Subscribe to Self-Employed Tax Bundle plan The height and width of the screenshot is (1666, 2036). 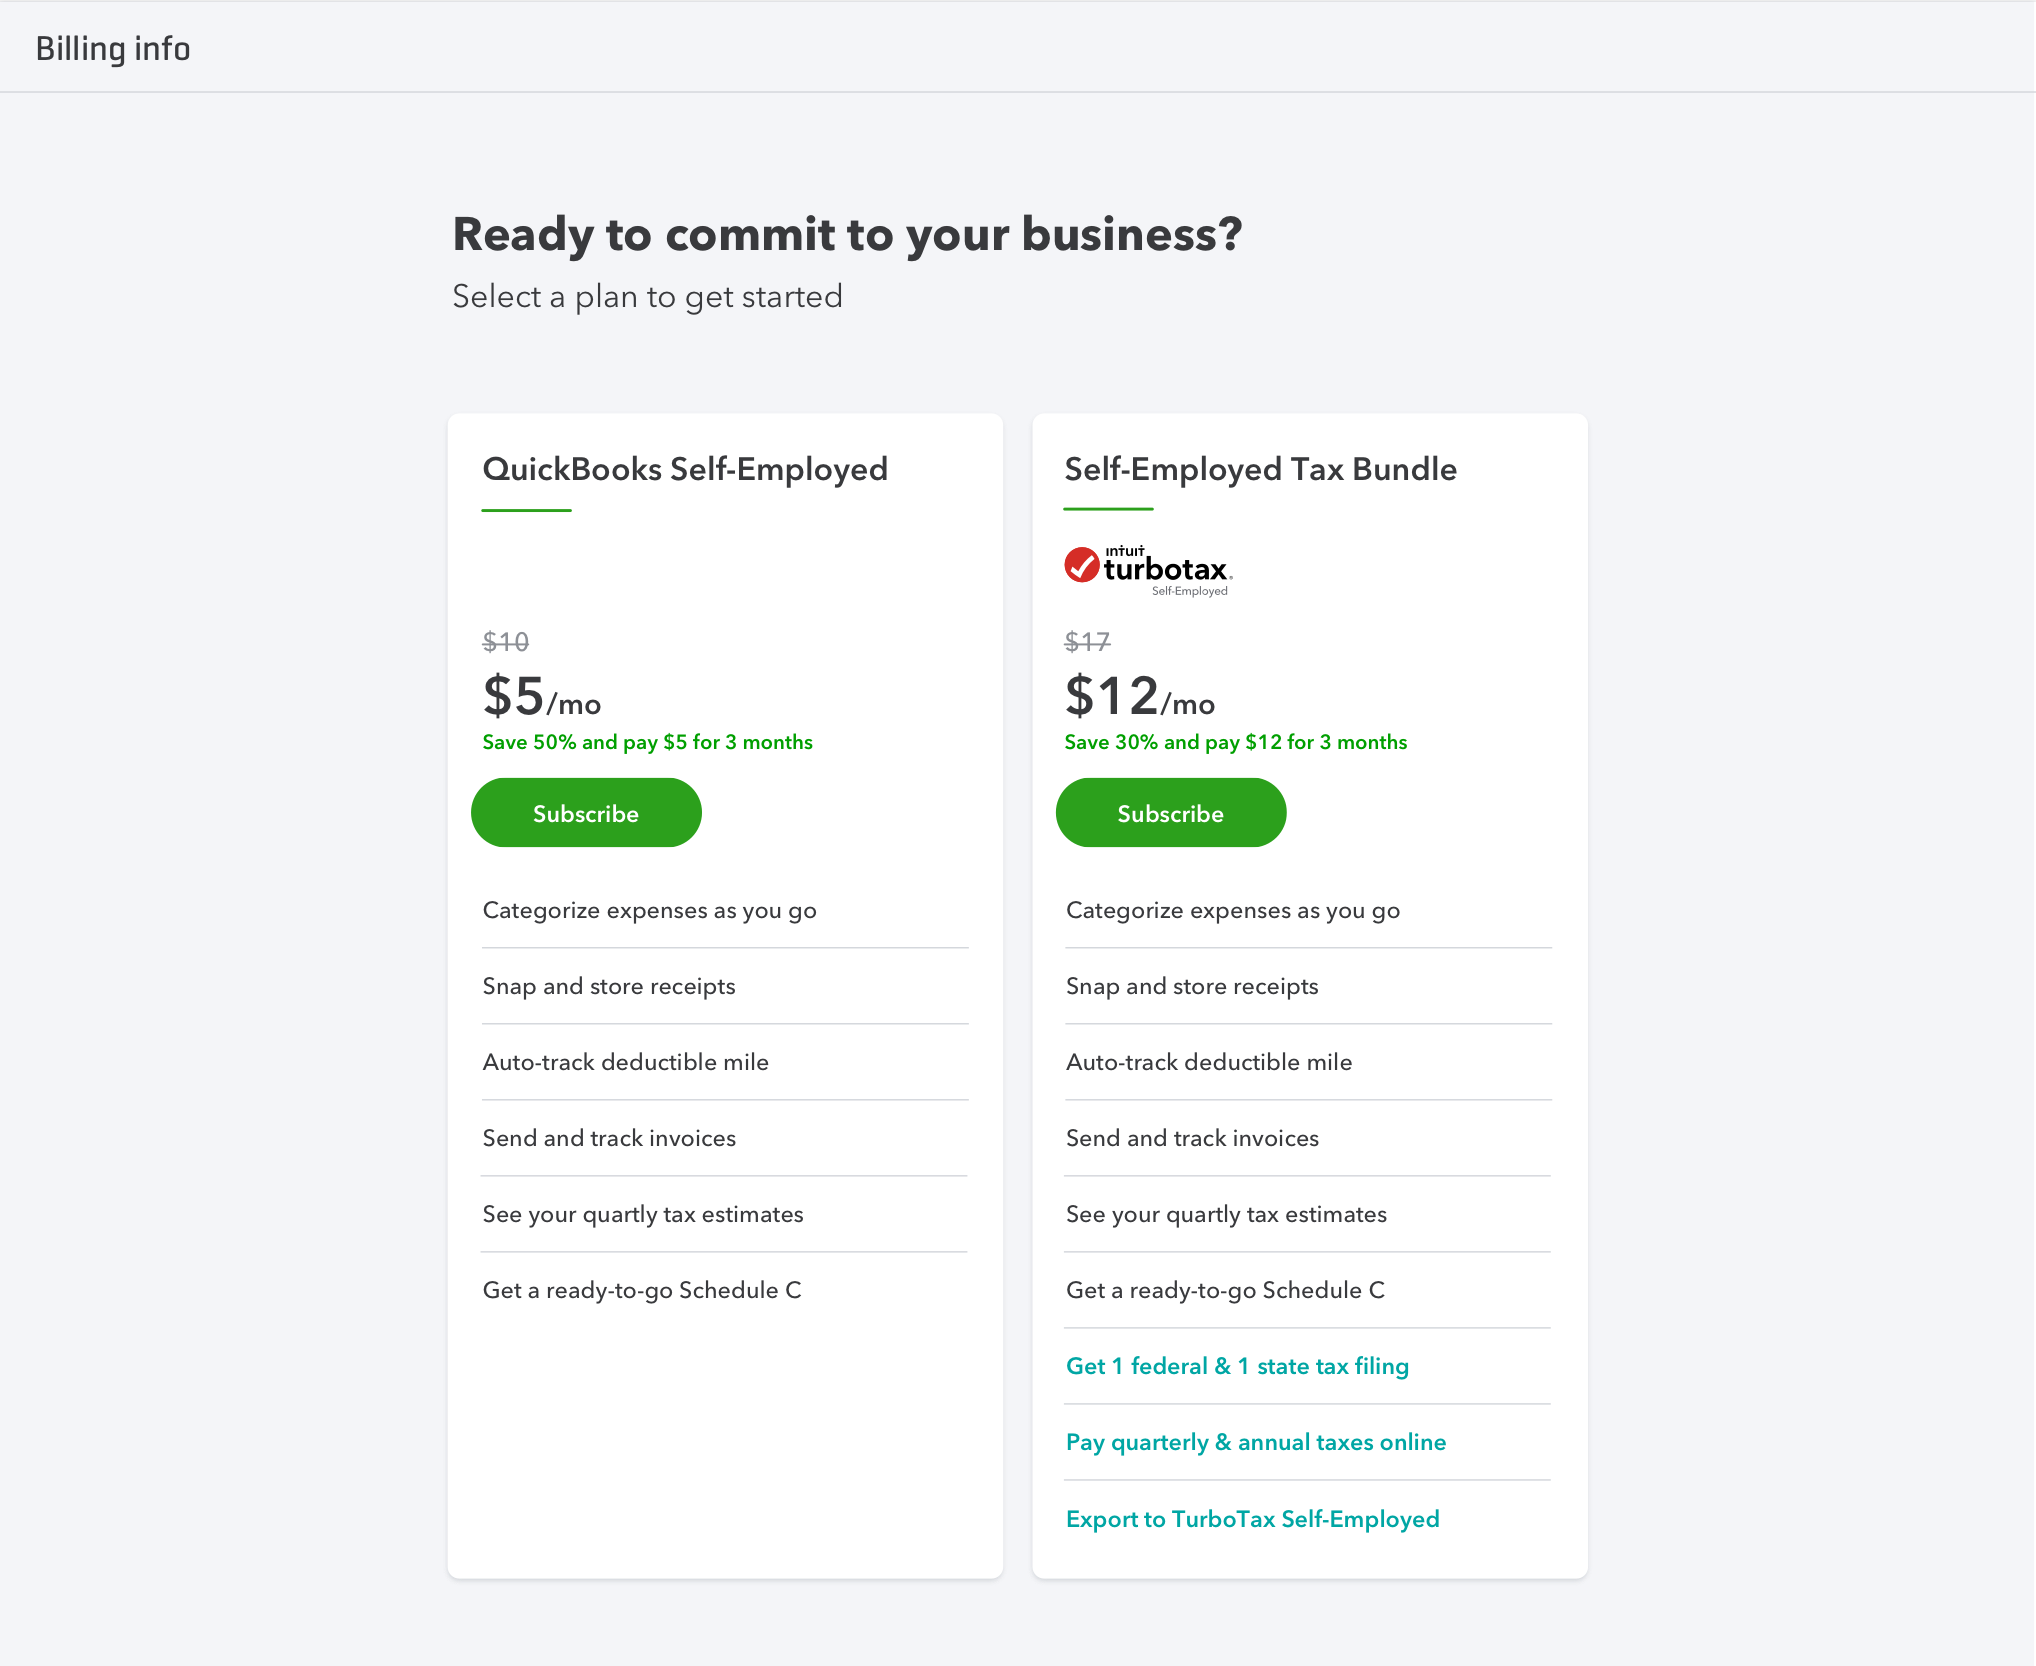tap(1170, 813)
